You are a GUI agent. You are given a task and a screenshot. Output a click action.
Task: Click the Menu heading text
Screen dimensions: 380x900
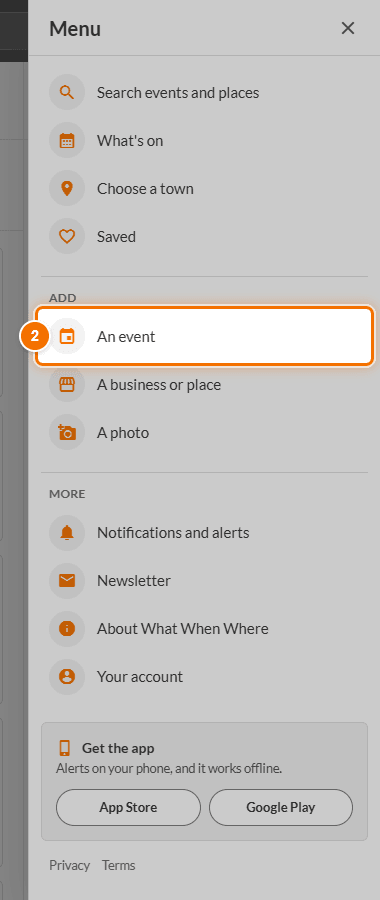click(x=75, y=29)
